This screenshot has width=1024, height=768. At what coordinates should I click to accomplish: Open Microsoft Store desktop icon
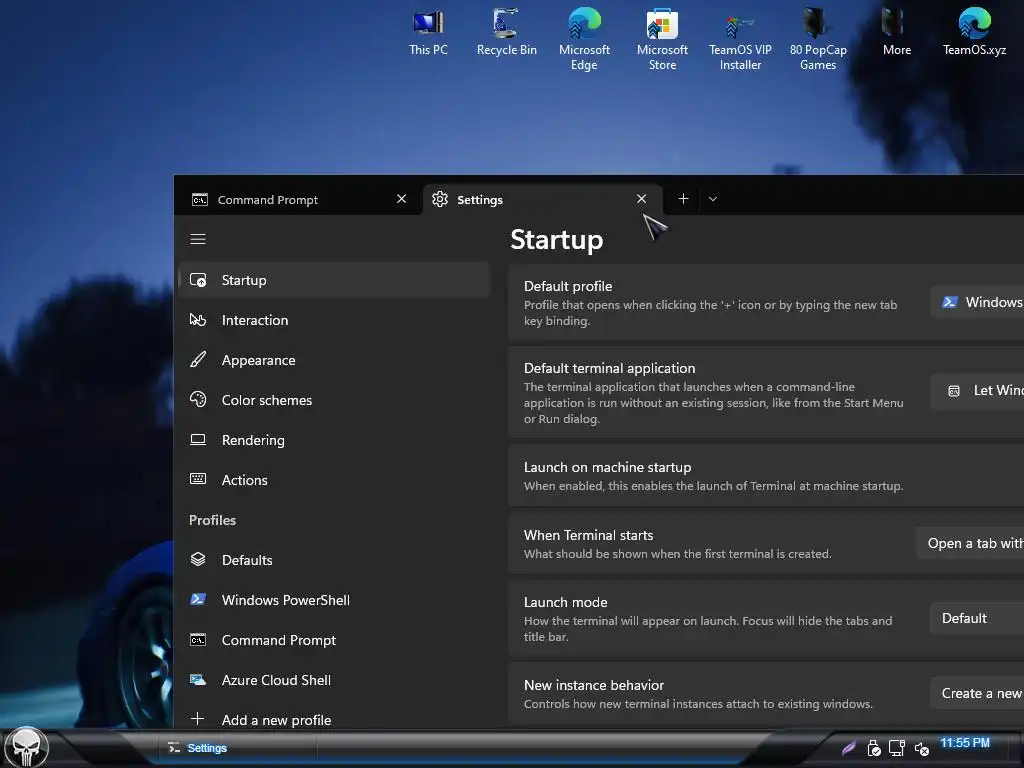pos(662,39)
